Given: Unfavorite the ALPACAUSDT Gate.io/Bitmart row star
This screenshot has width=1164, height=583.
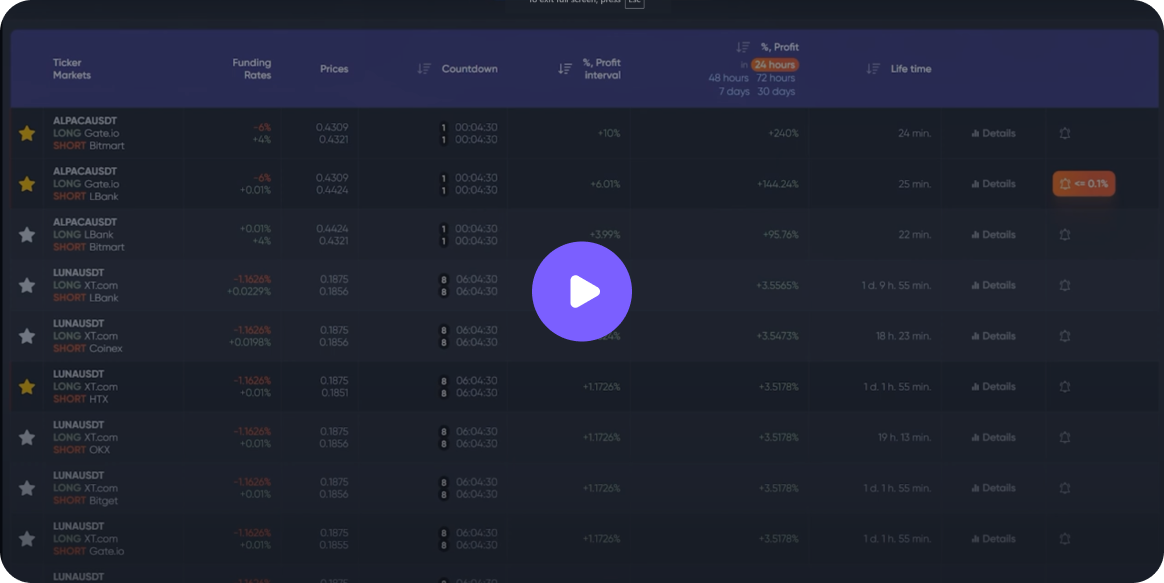Looking at the screenshot, I should [x=27, y=134].
